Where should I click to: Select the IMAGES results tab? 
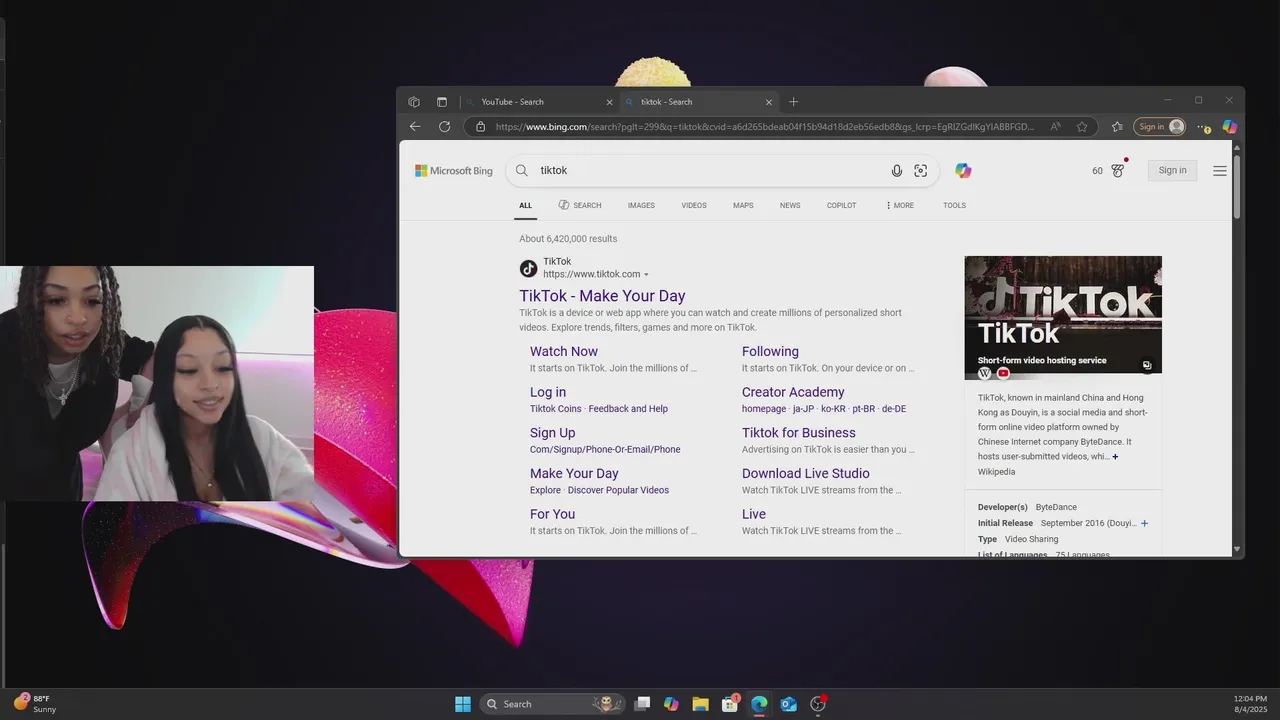(641, 205)
